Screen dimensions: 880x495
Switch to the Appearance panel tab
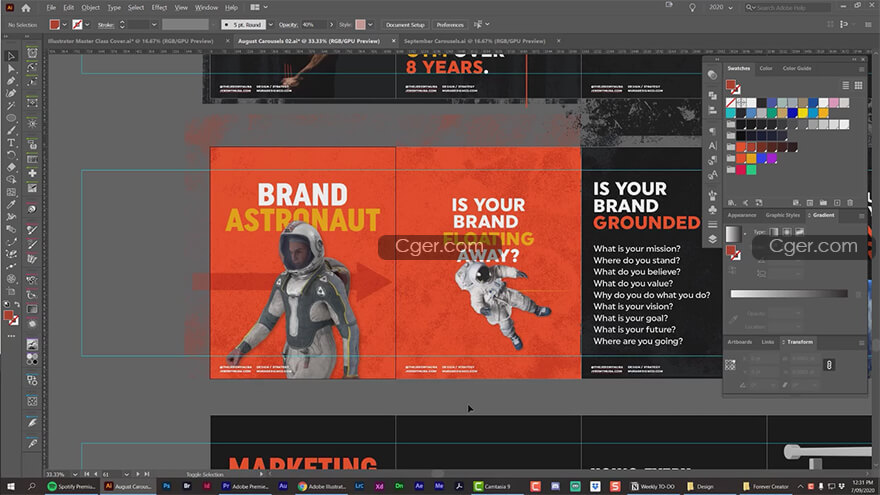pos(742,216)
